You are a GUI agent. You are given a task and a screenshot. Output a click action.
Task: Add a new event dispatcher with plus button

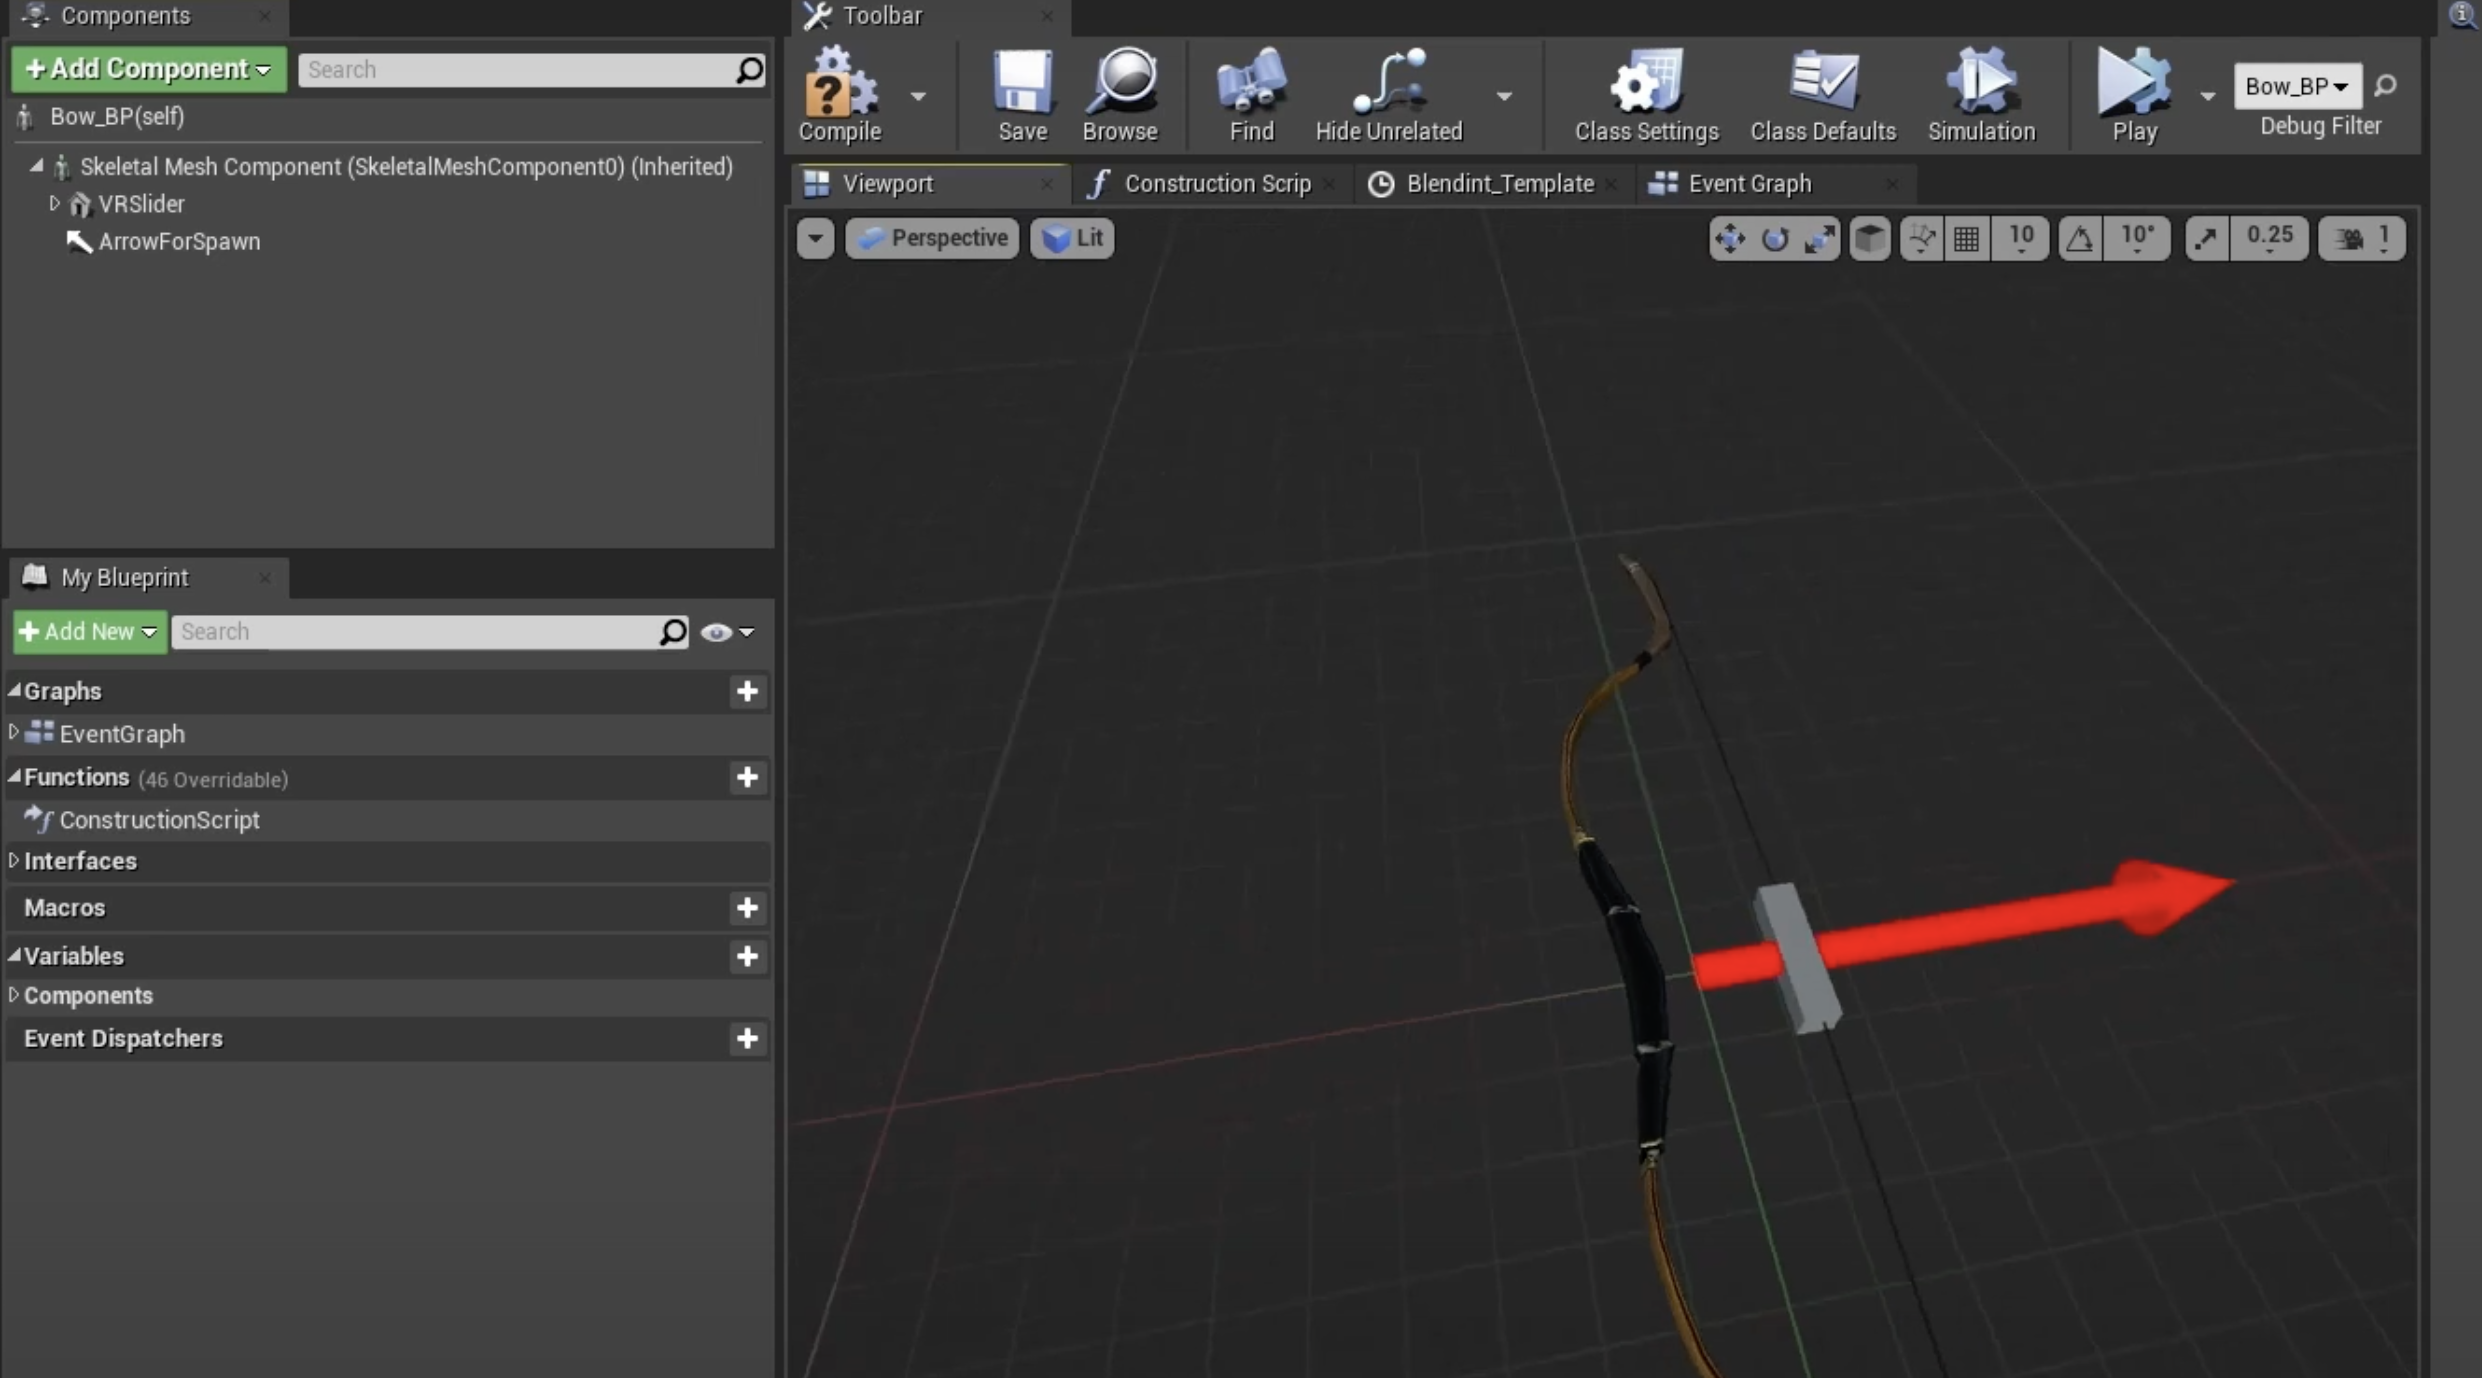[x=747, y=1038]
